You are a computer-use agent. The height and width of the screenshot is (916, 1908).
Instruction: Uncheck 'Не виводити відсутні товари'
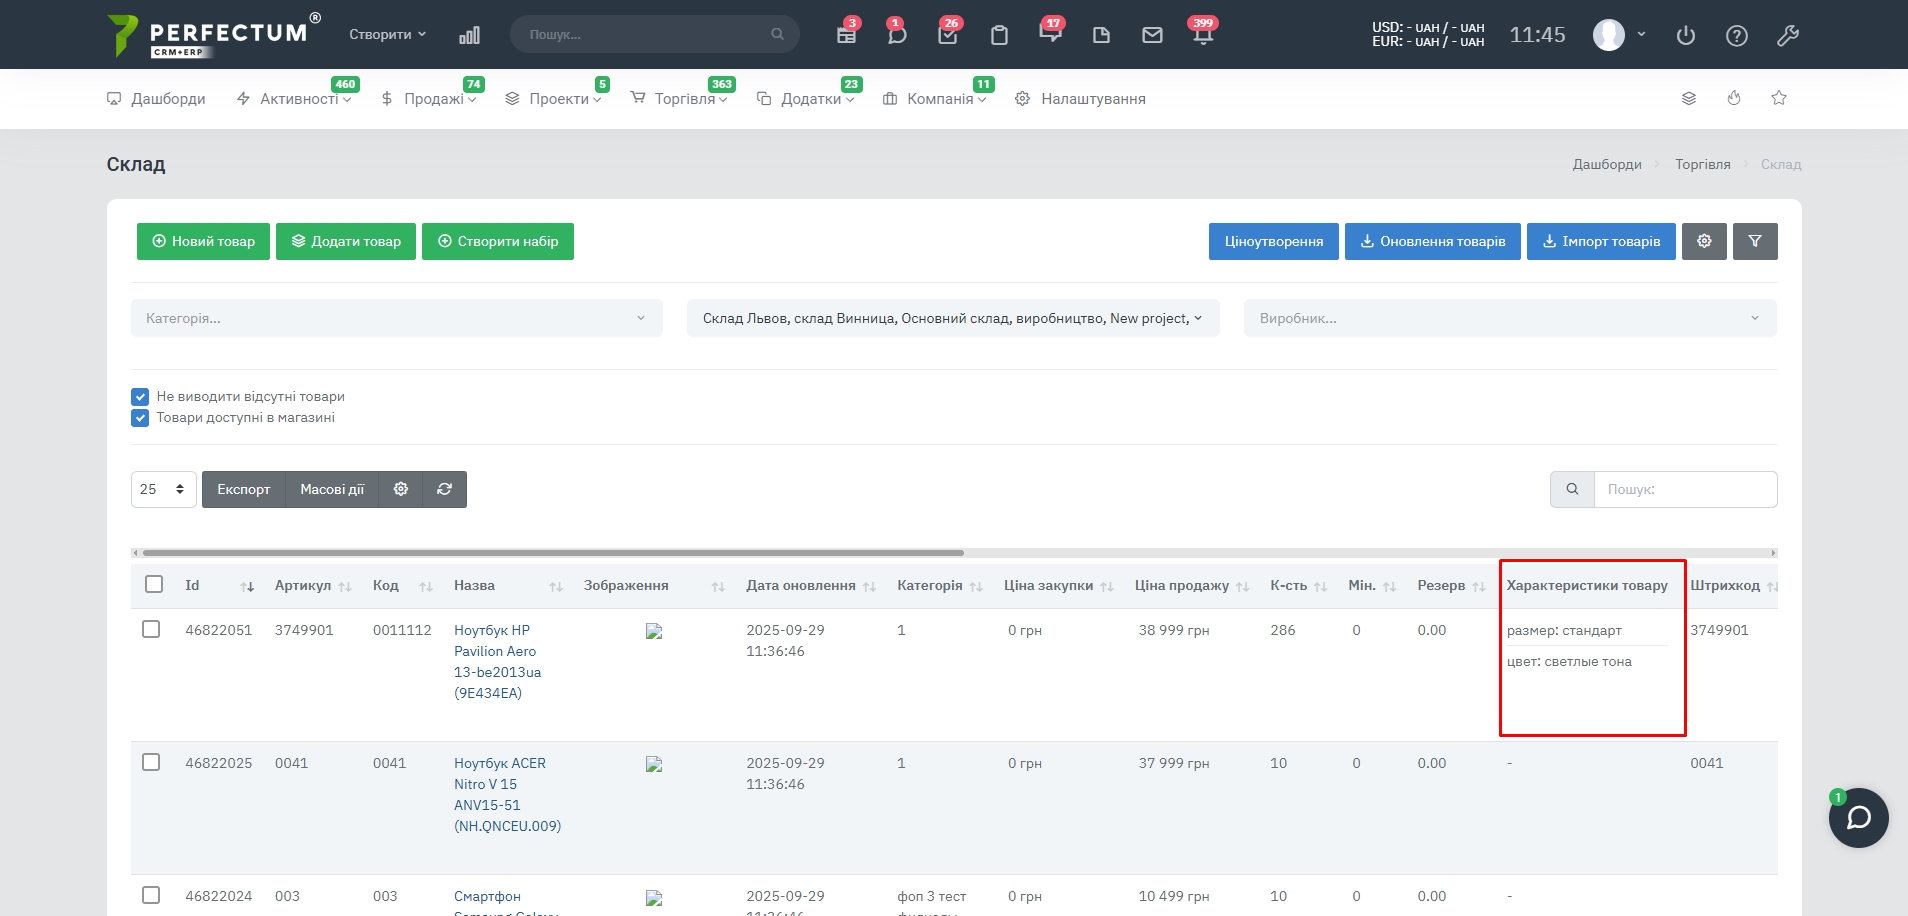point(140,397)
